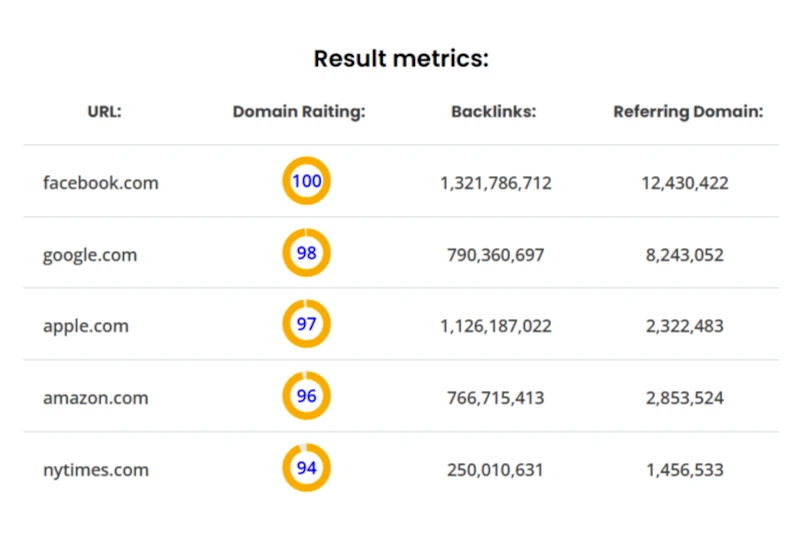
Task: Select backlinks value 766,715,413
Action: pyautogui.click(x=496, y=398)
